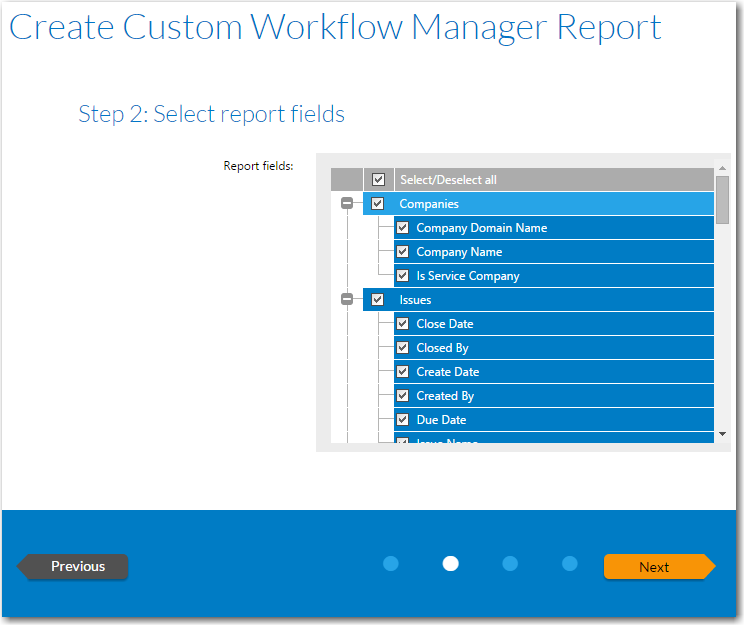
Task: Collapse the Issues tree node
Action: [347, 300]
